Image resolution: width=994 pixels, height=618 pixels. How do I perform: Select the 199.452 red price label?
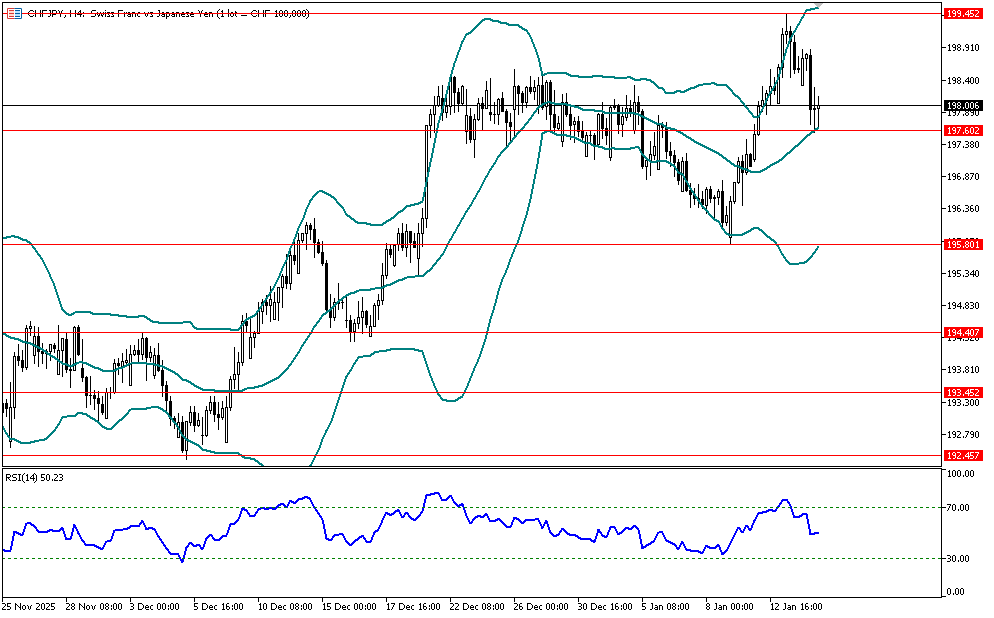[x=961, y=13]
